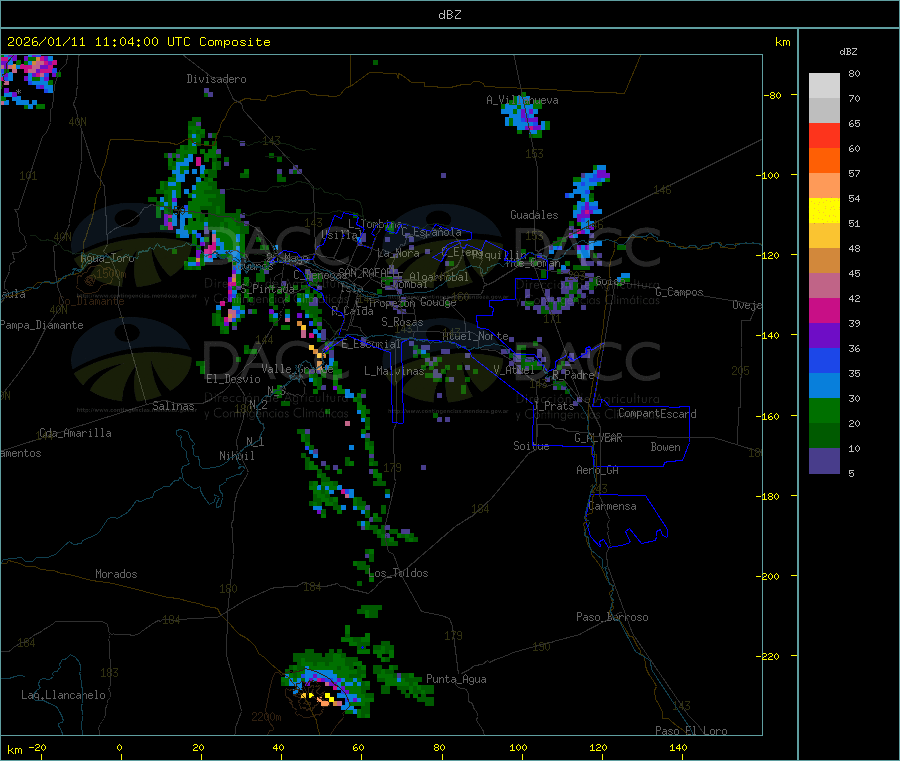Screen dimensions: 900x761
Task: Click the R_Padre label
Action: pyautogui.click(x=573, y=375)
